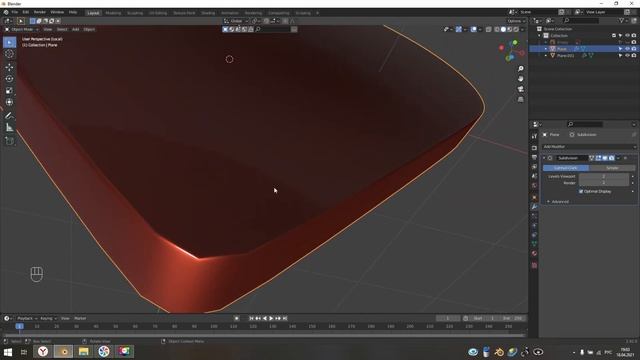The height and width of the screenshot is (360, 640).
Task: Toggle Subdivision modifier viewport display
Action: [605, 158]
